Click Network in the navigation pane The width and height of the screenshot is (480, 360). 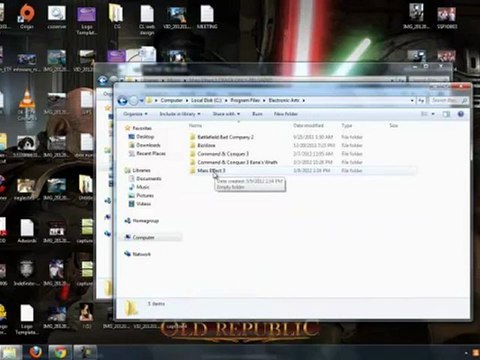[x=141, y=254]
